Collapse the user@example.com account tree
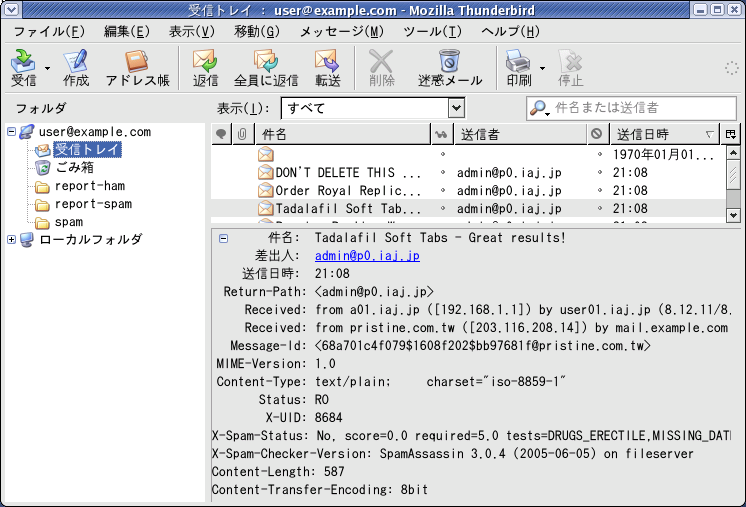 click(11, 131)
